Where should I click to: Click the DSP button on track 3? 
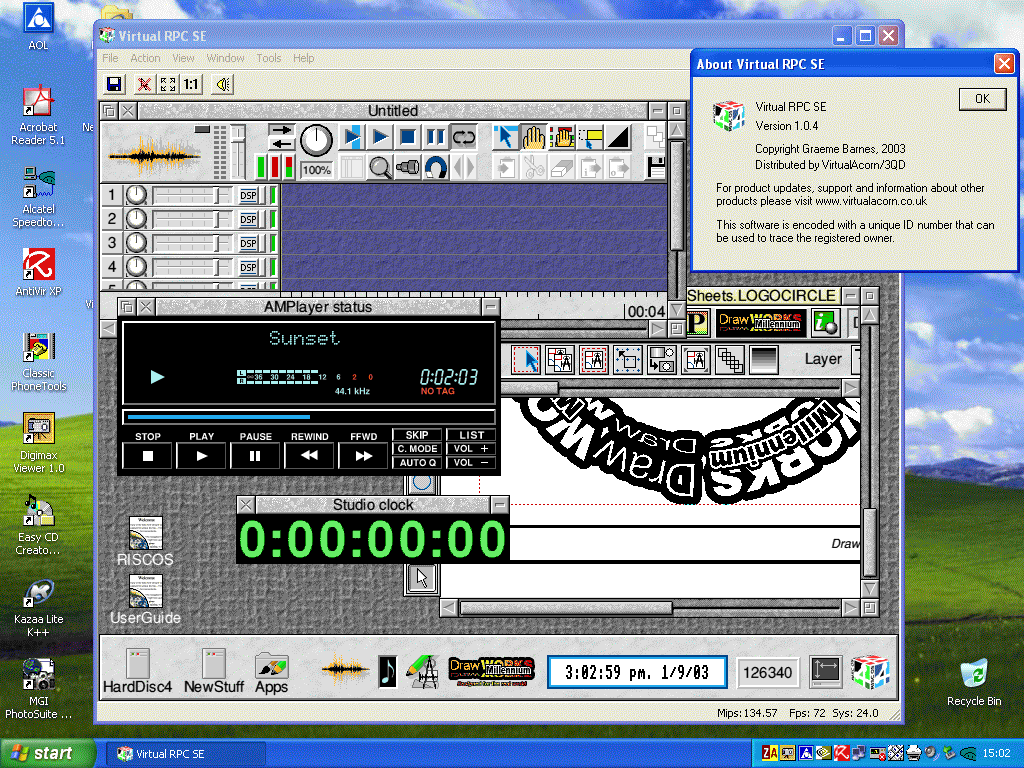(248, 244)
